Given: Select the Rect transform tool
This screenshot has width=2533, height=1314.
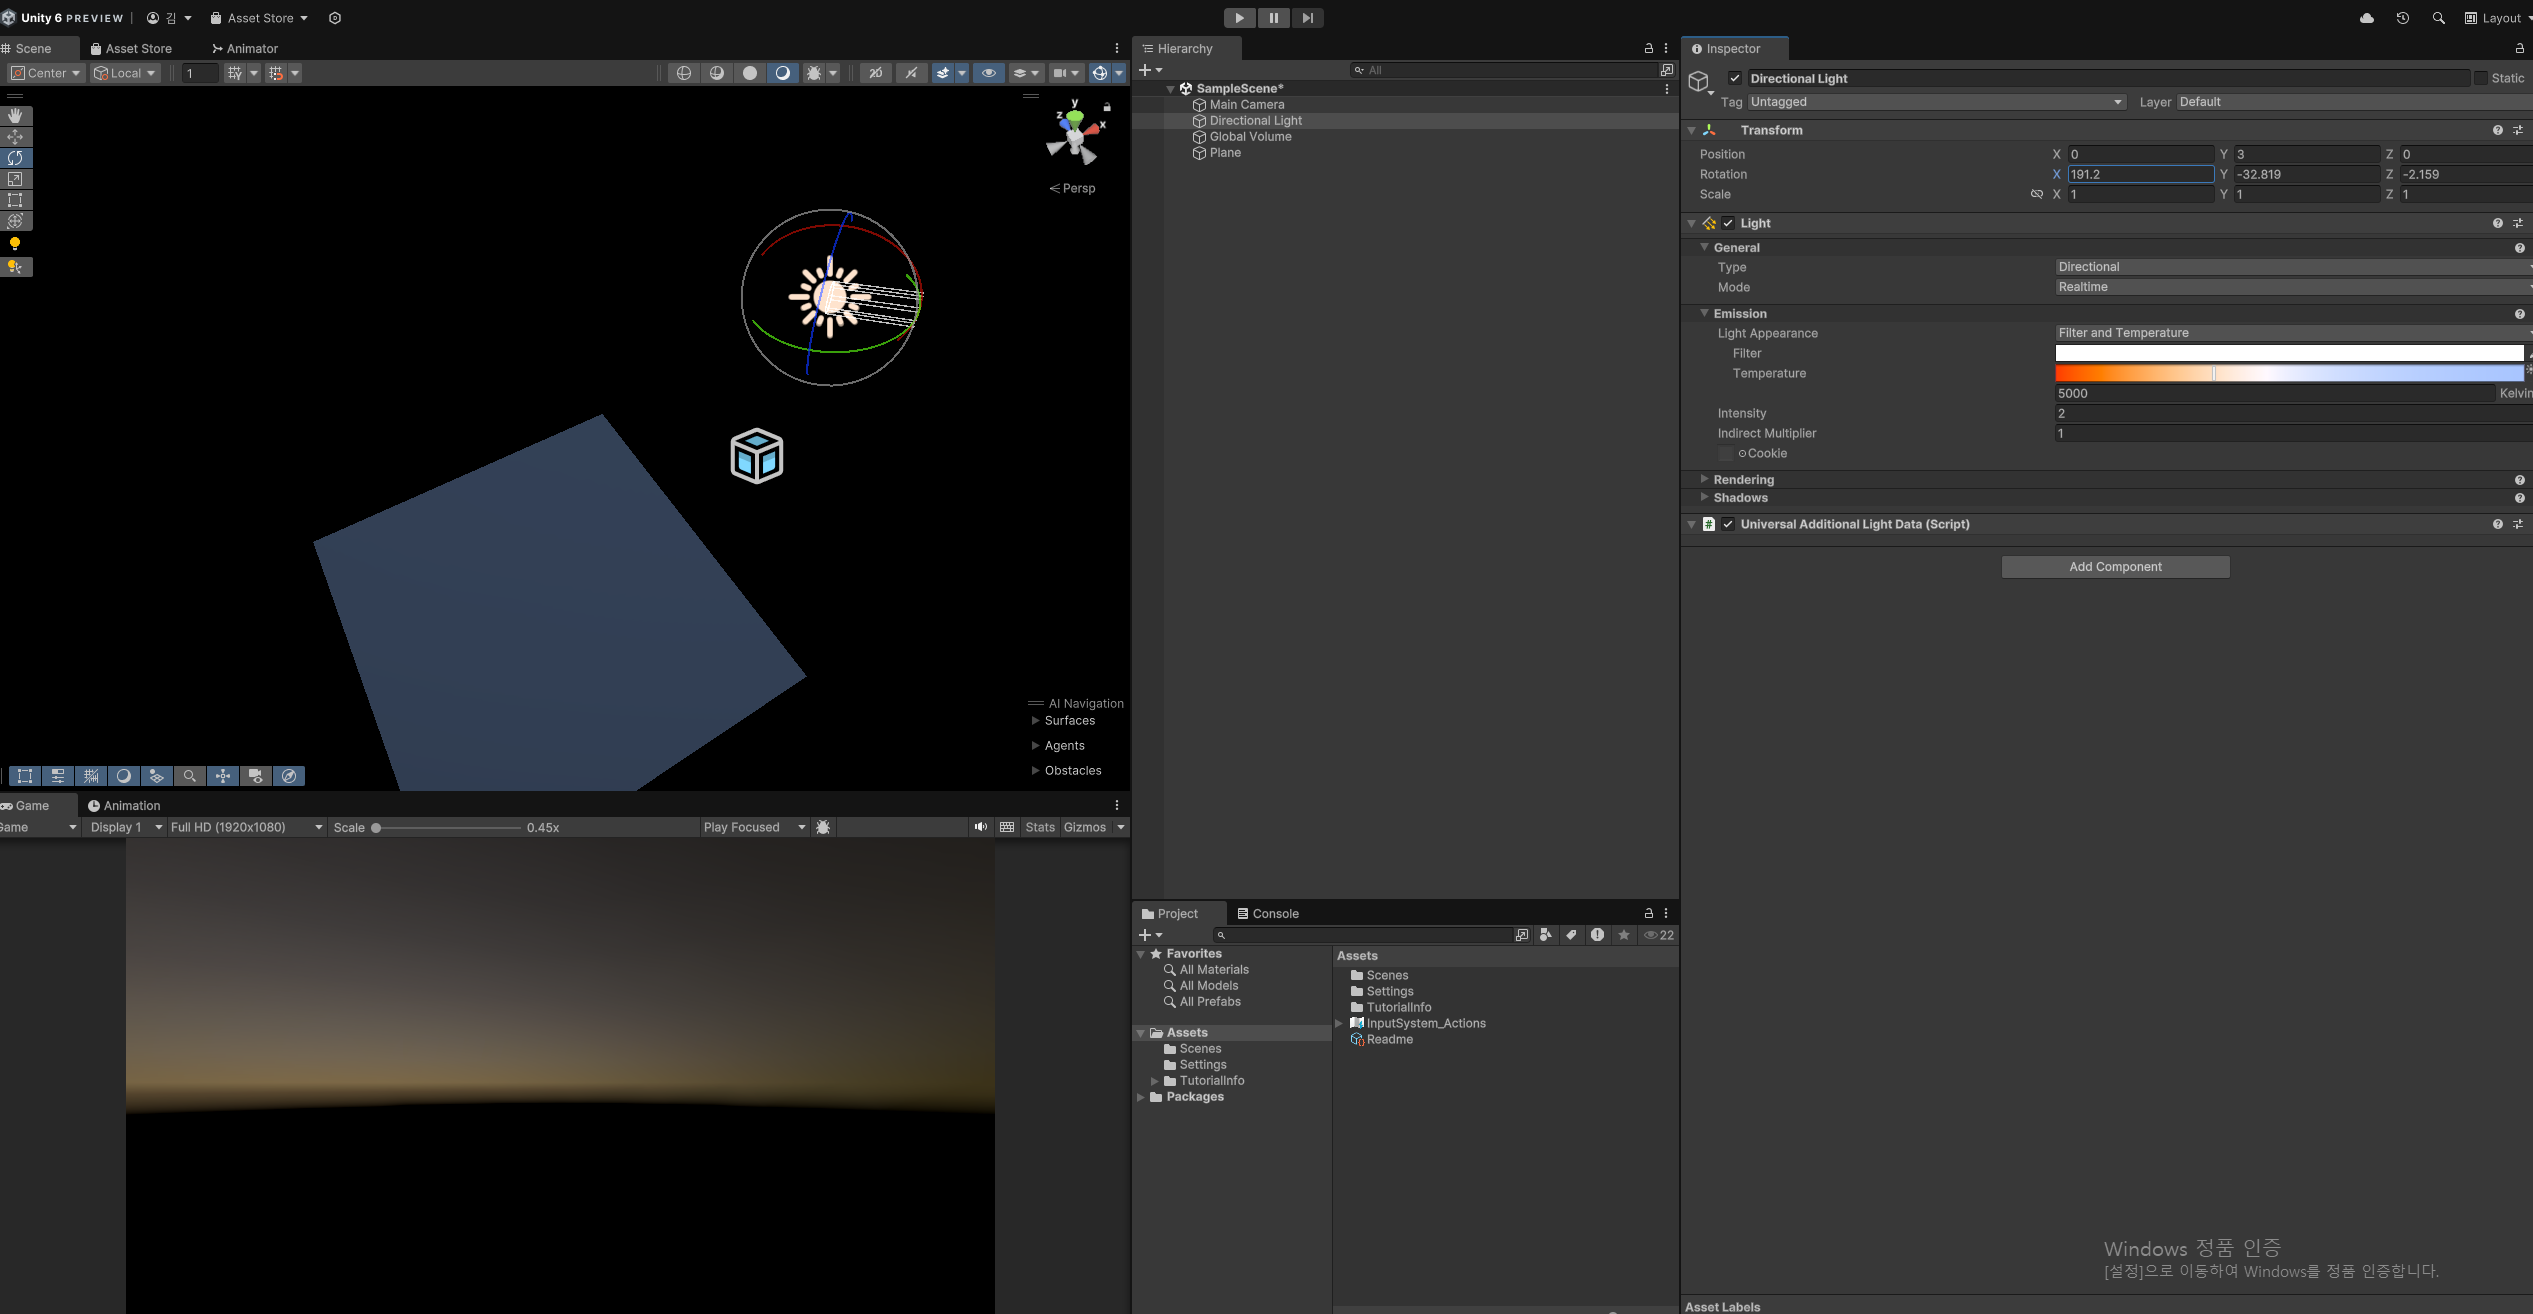Looking at the screenshot, I should (x=15, y=200).
